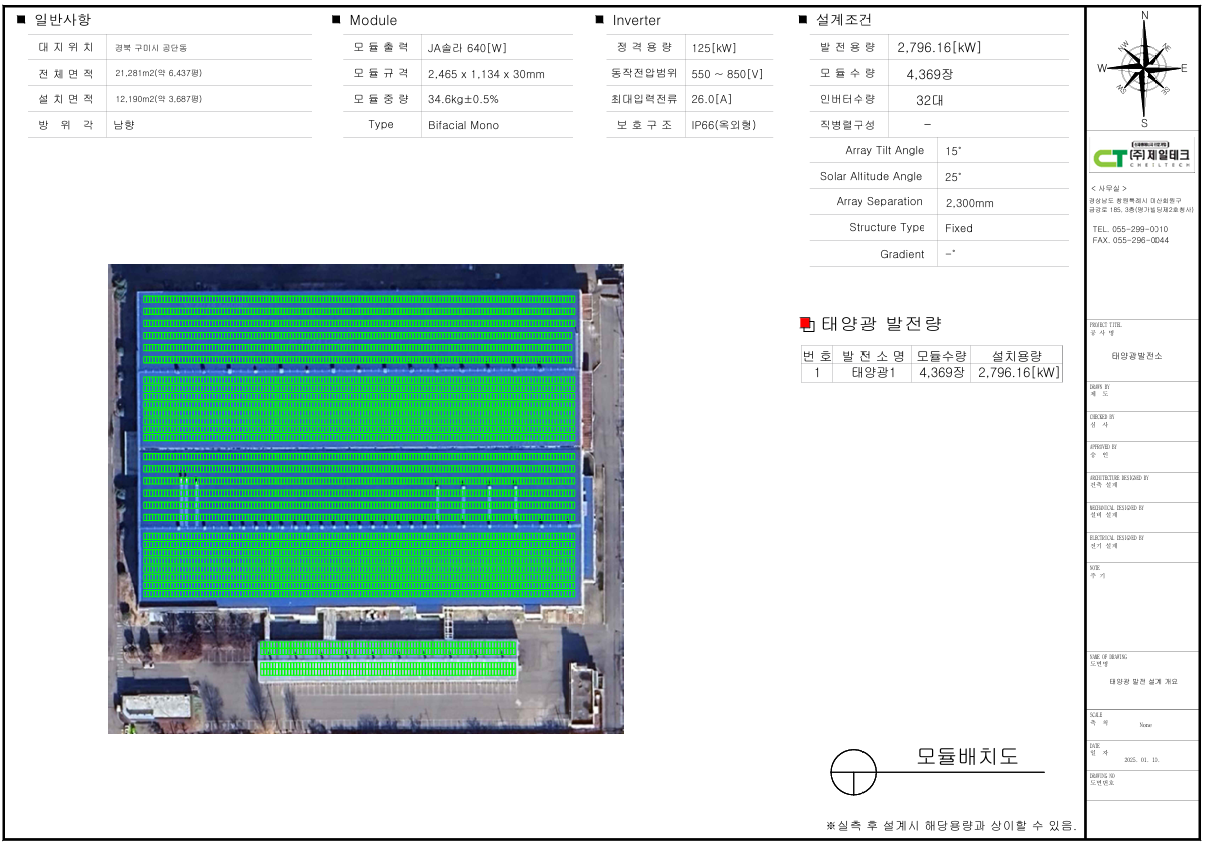Click the black bullet next to Inverter
The height and width of the screenshot is (852, 1207).
pos(600,19)
